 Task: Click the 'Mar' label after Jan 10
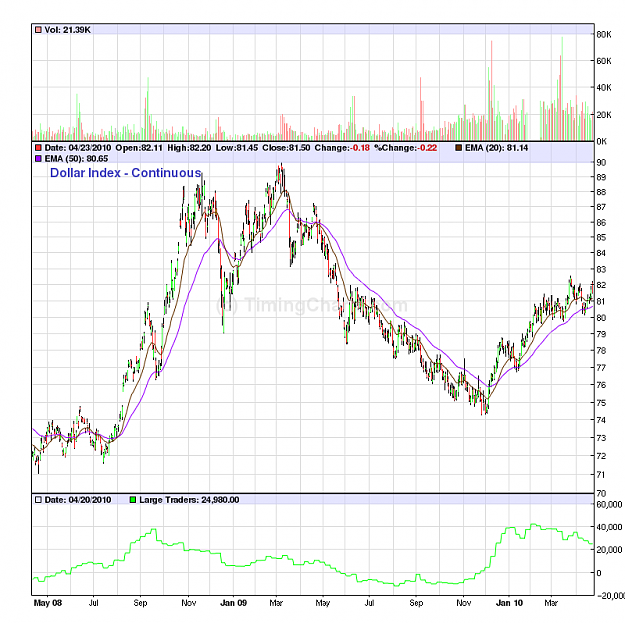click(551, 603)
